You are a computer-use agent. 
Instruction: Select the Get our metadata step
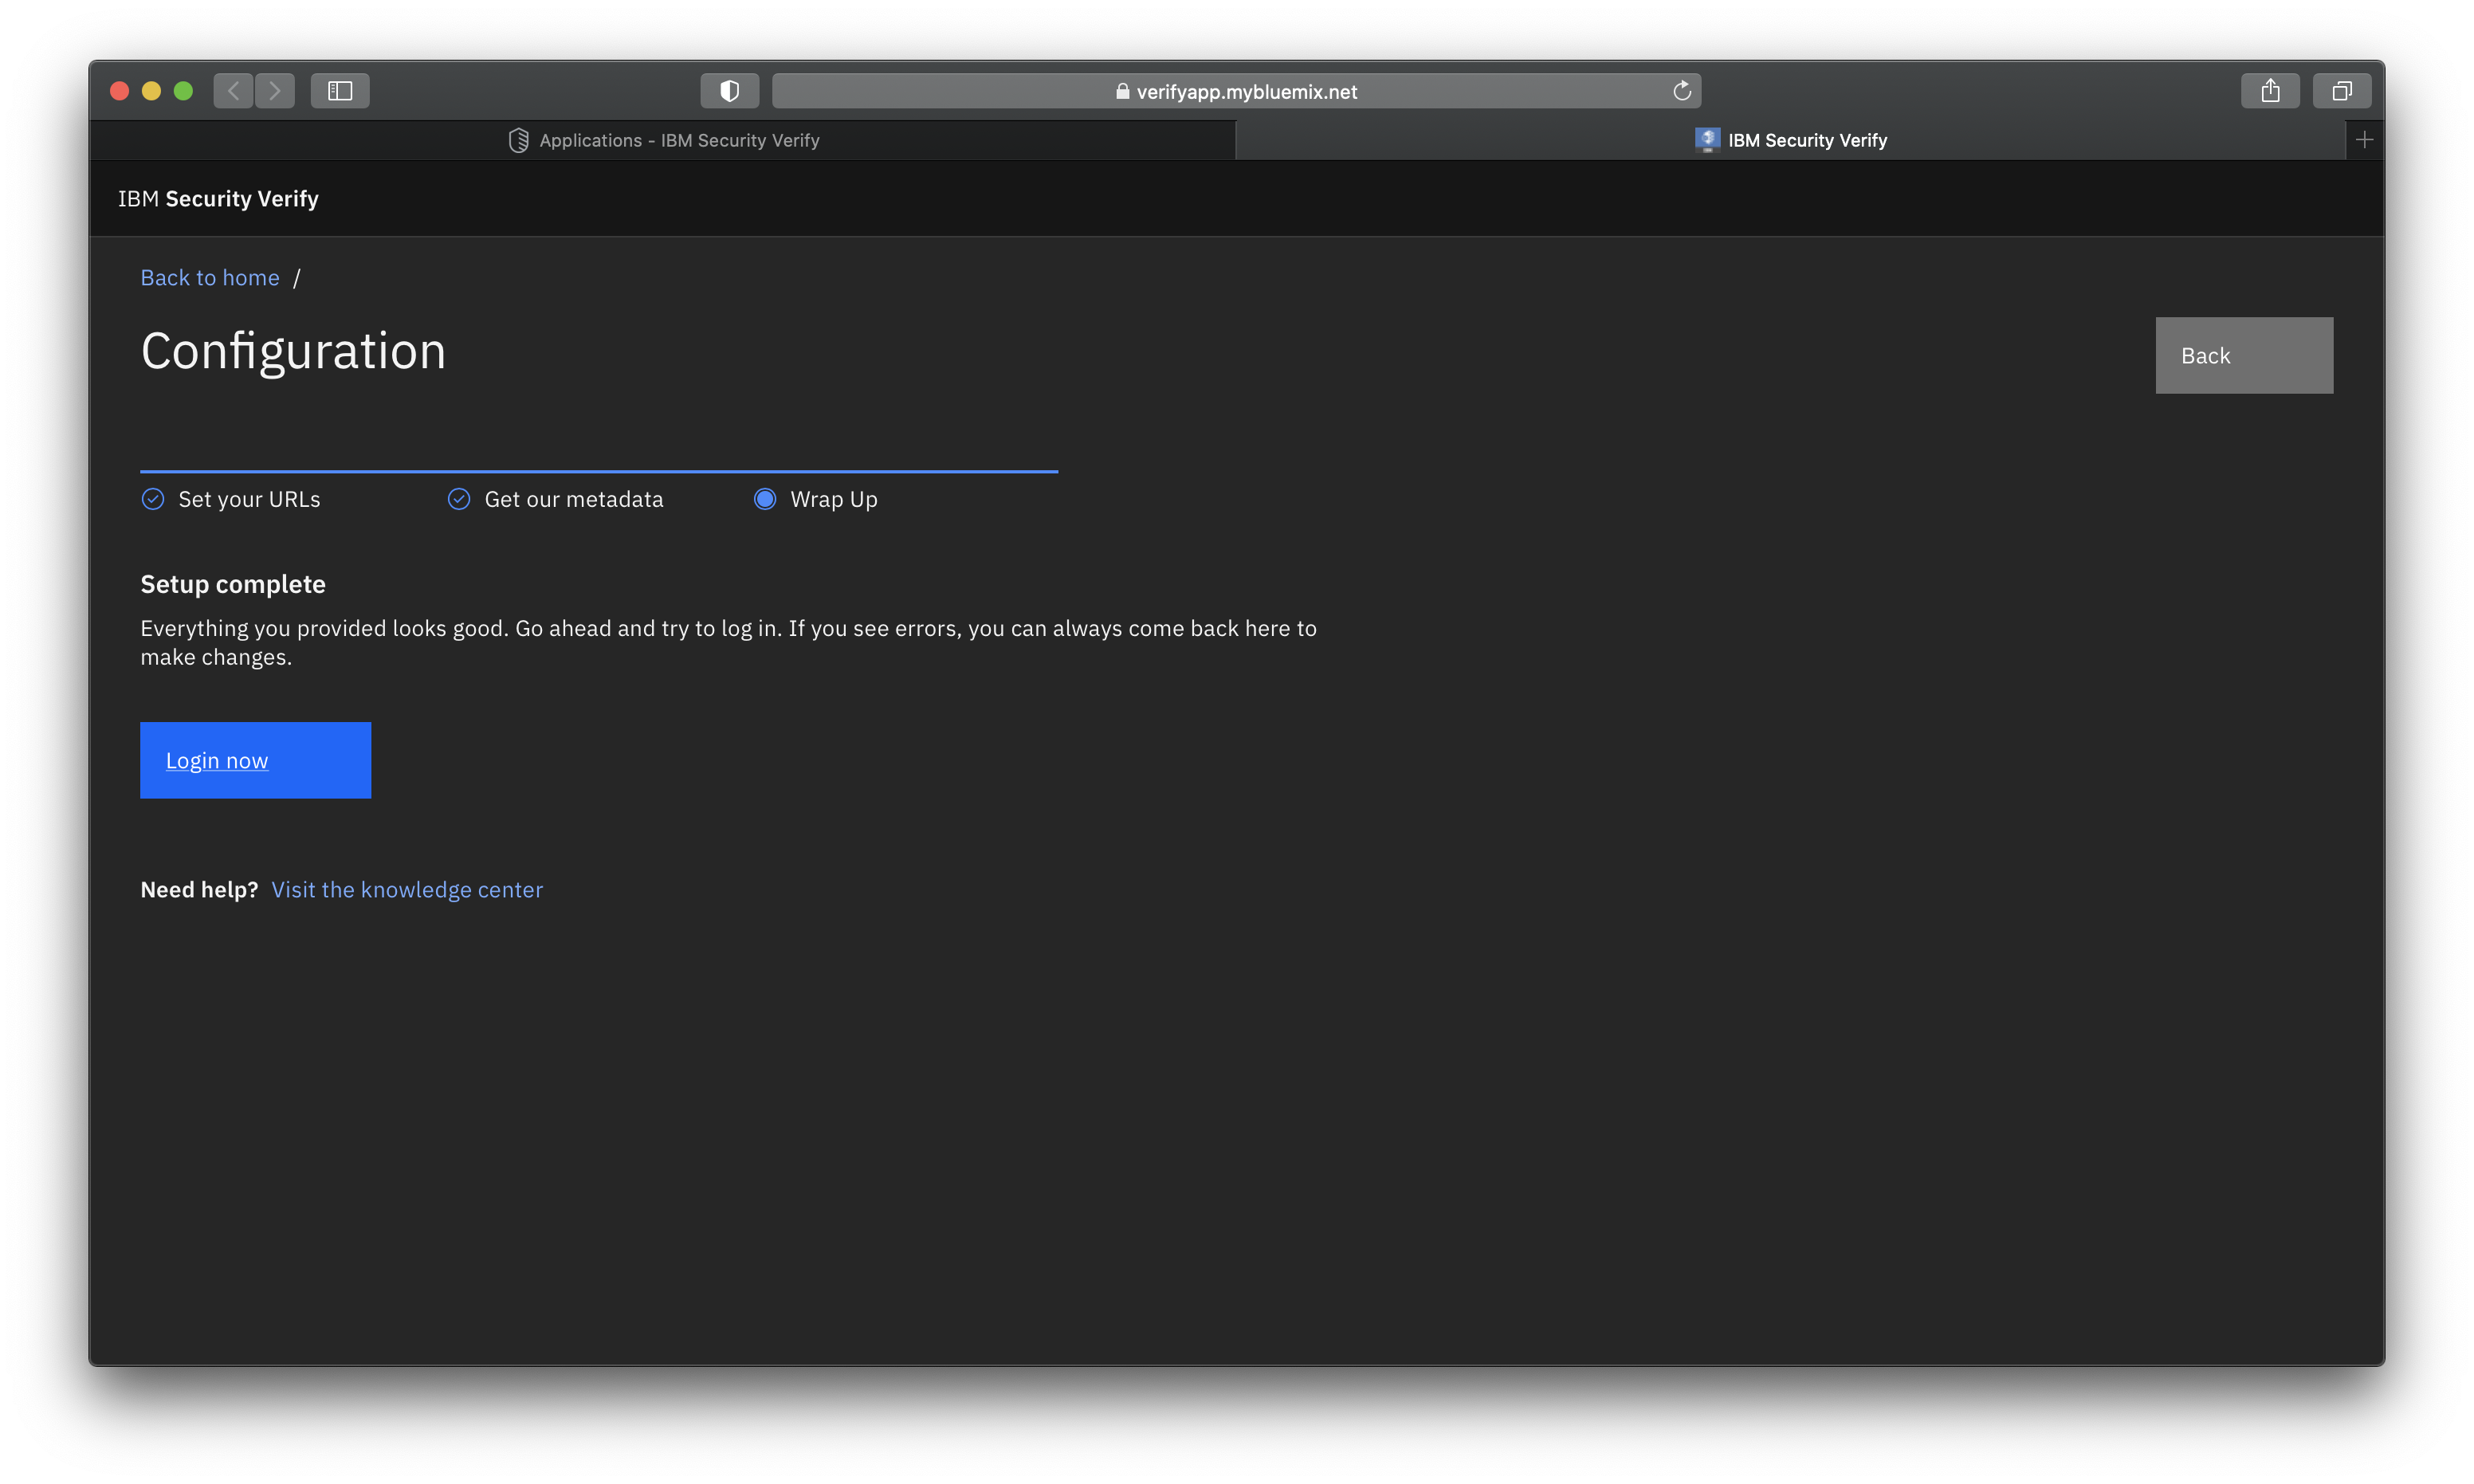point(573,499)
